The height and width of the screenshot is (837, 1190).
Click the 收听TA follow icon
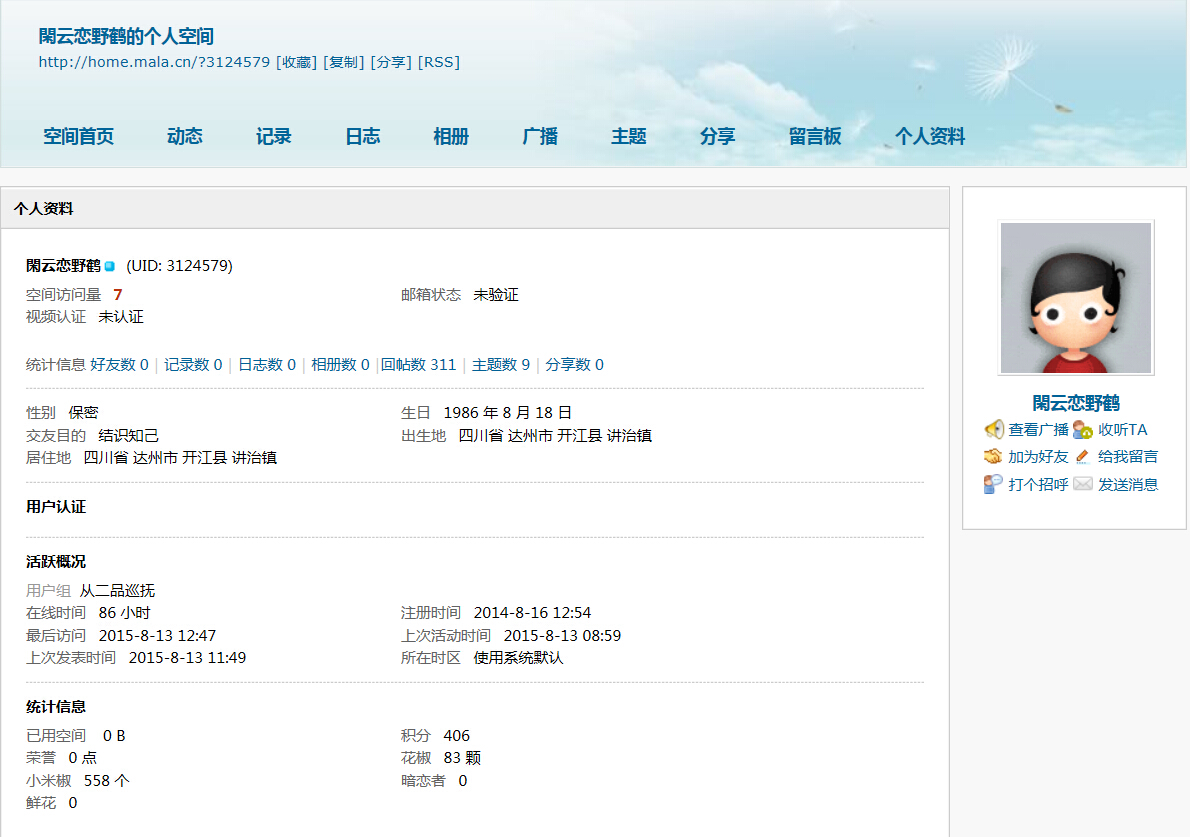tap(1083, 430)
